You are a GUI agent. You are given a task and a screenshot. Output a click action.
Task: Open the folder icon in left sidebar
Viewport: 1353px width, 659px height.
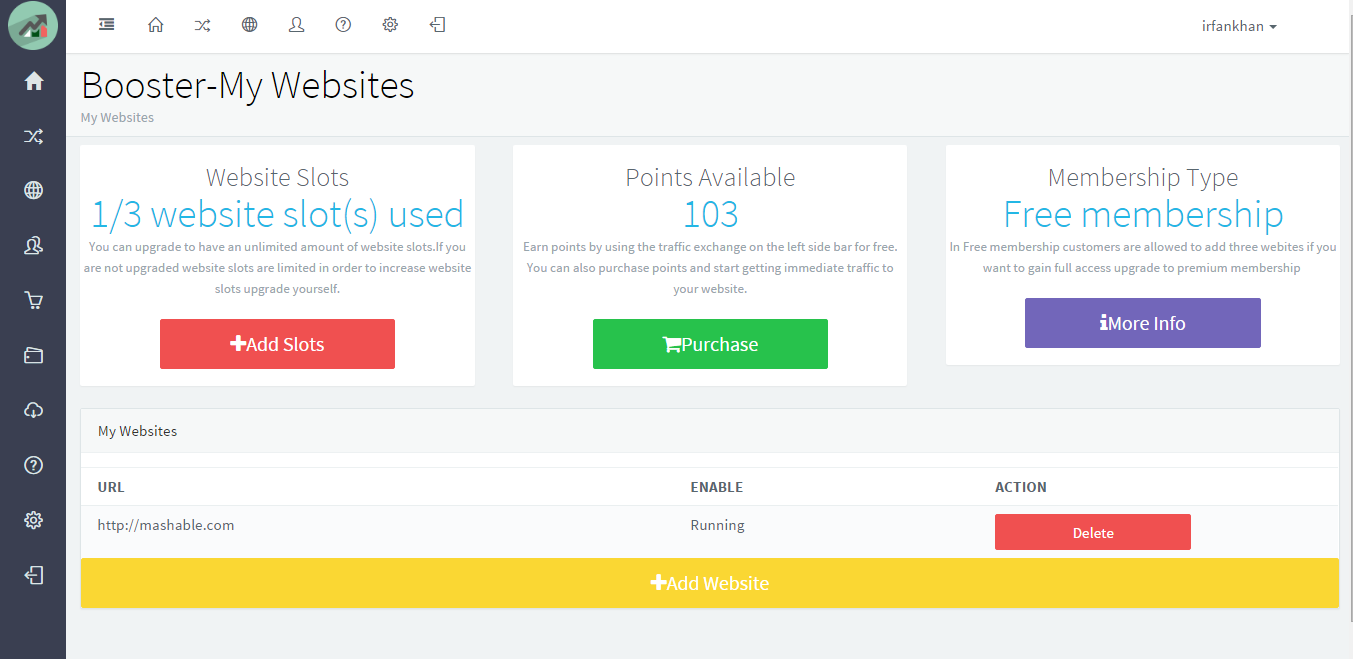(34, 355)
